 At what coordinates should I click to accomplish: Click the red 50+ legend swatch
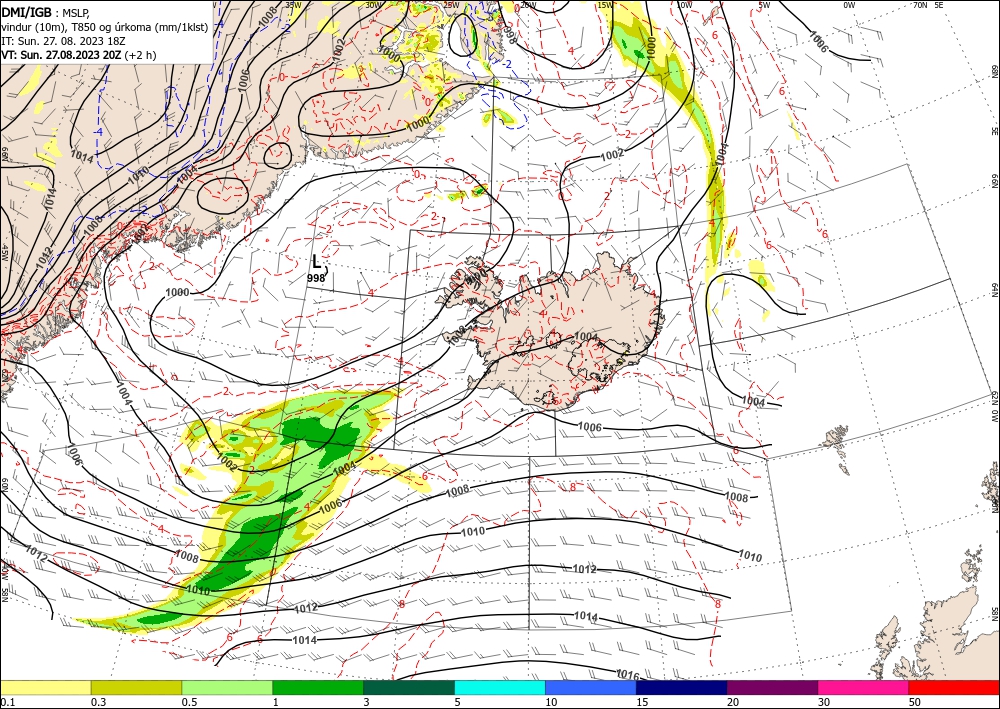click(x=954, y=687)
